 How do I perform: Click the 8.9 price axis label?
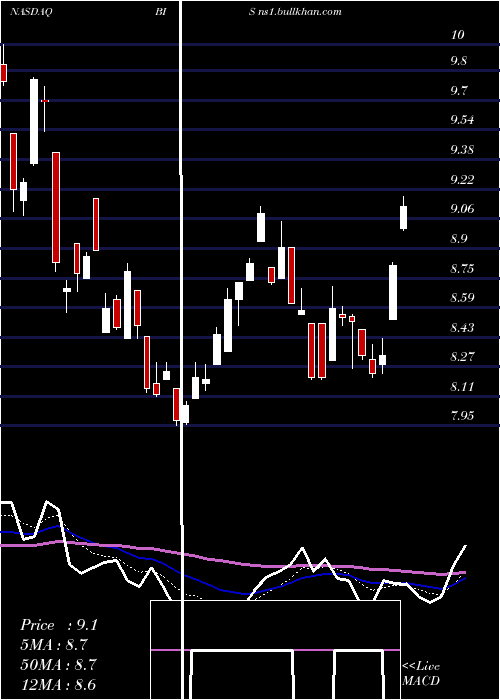point(458,239)
